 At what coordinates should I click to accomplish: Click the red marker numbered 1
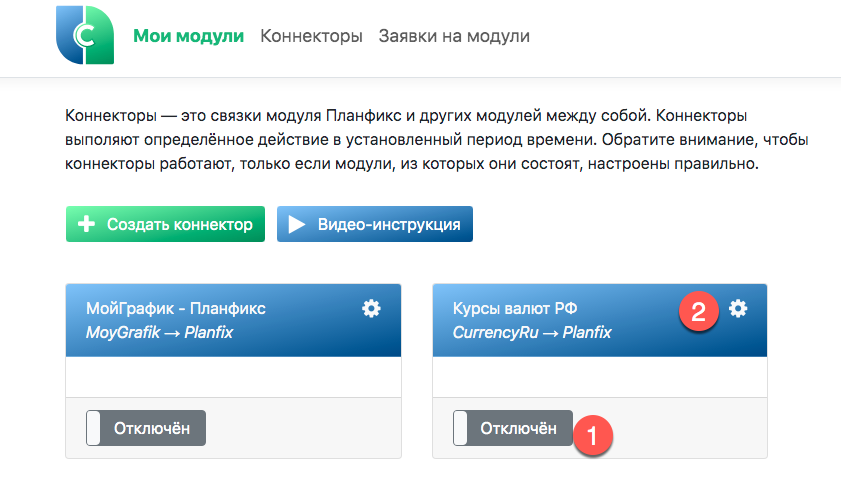pos(592,436)
